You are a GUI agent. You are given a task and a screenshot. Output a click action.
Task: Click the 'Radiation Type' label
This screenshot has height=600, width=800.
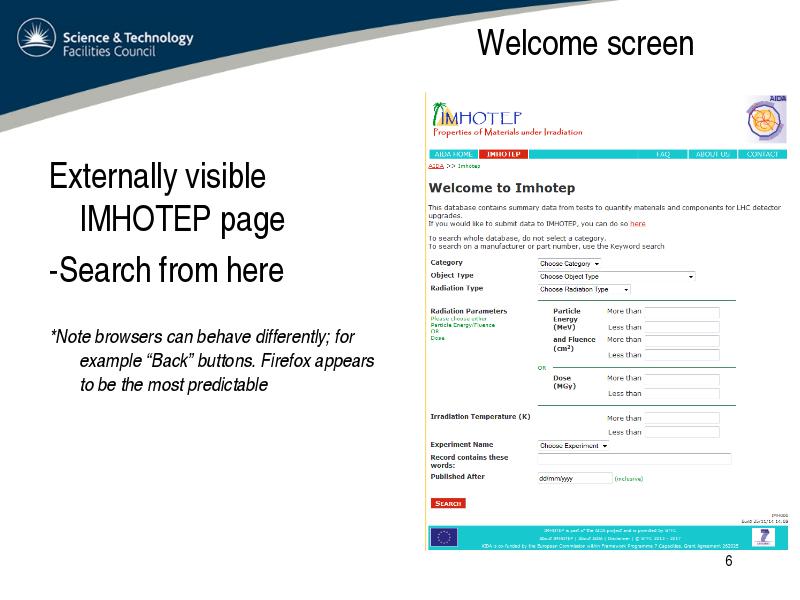pos(457,288)
